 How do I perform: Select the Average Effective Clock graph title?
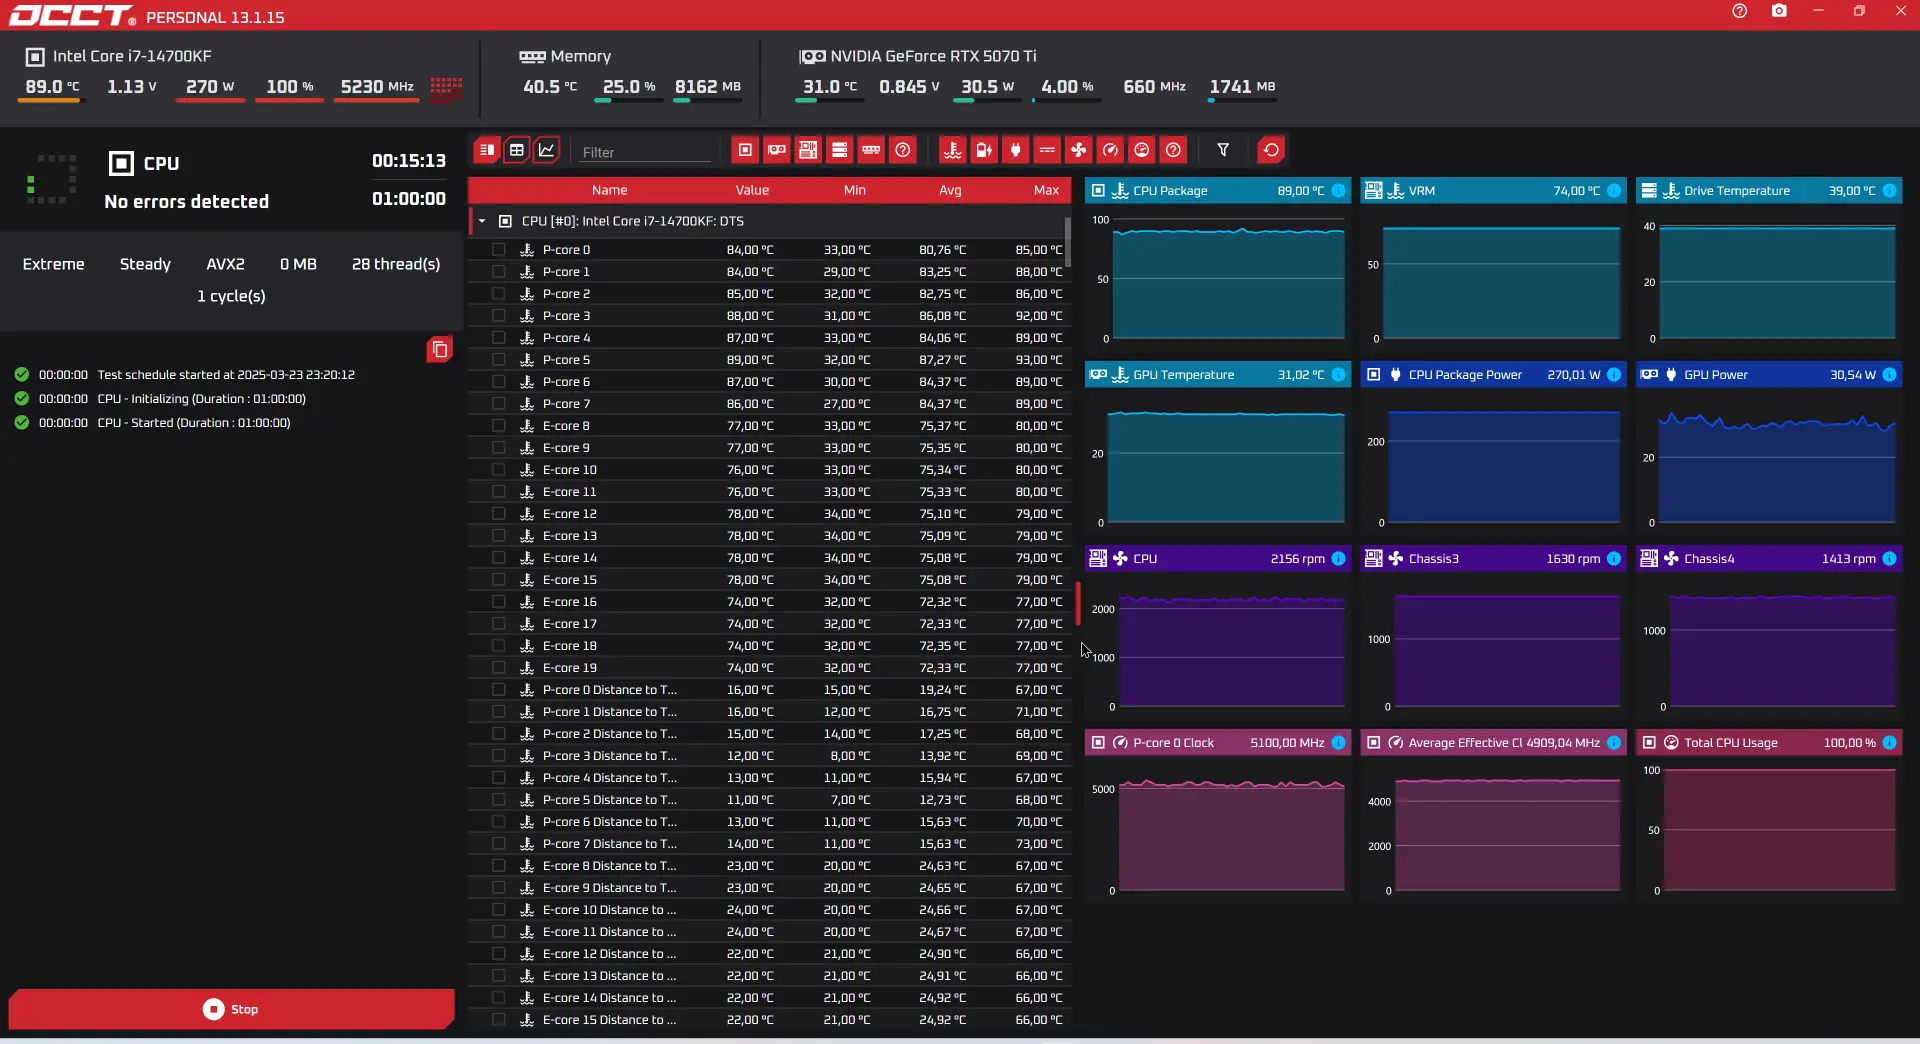click(1465, 743)
